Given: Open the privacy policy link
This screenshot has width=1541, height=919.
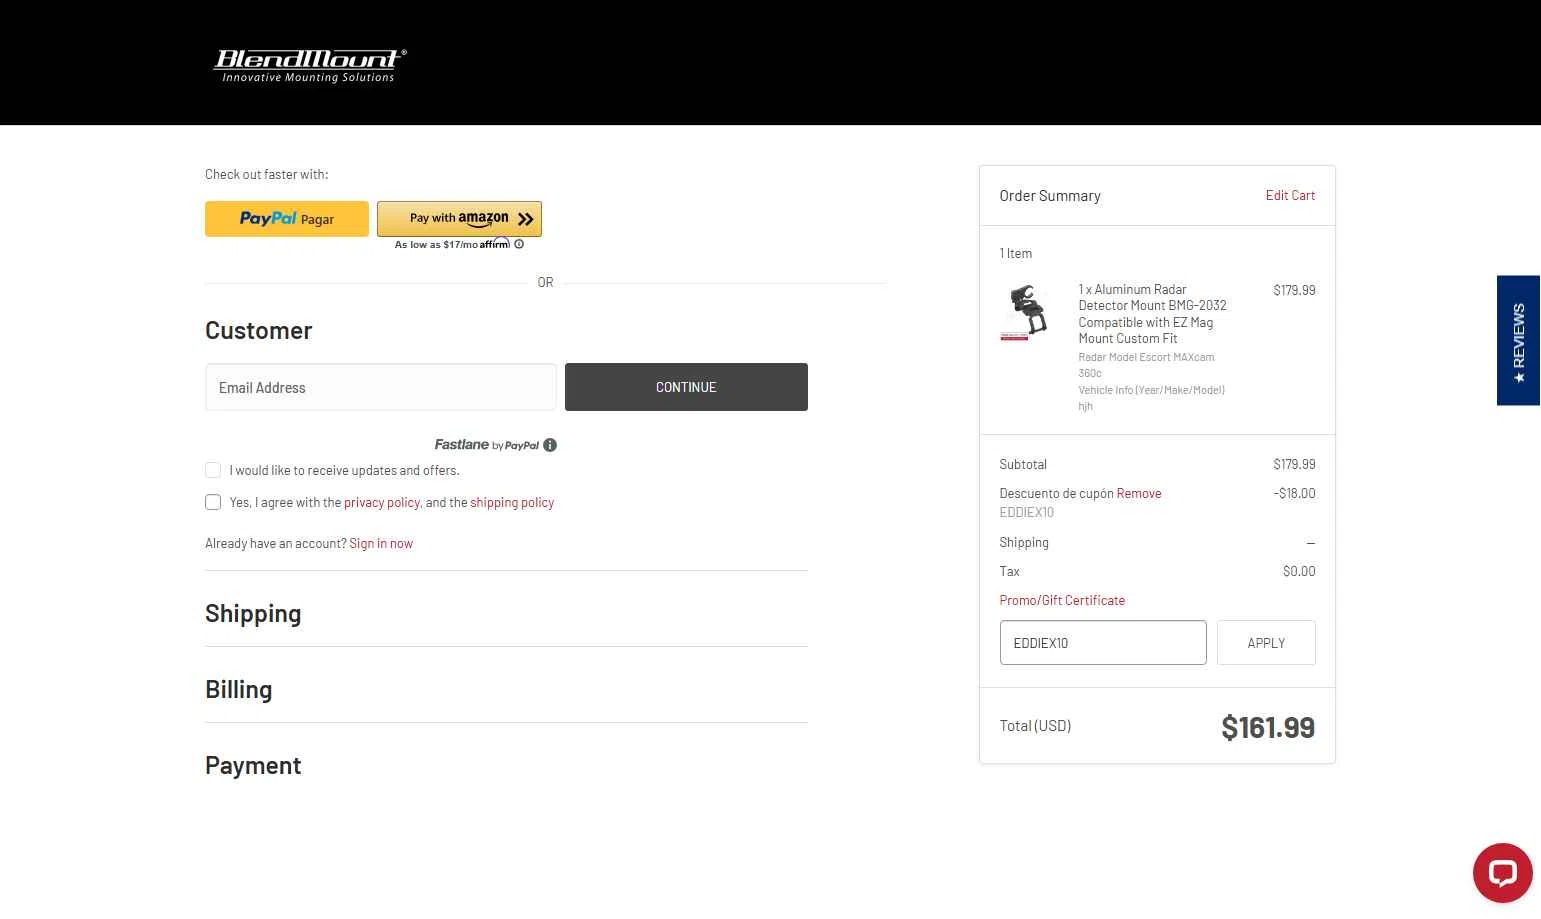Looking at the screenshot, I should point(382,503).
